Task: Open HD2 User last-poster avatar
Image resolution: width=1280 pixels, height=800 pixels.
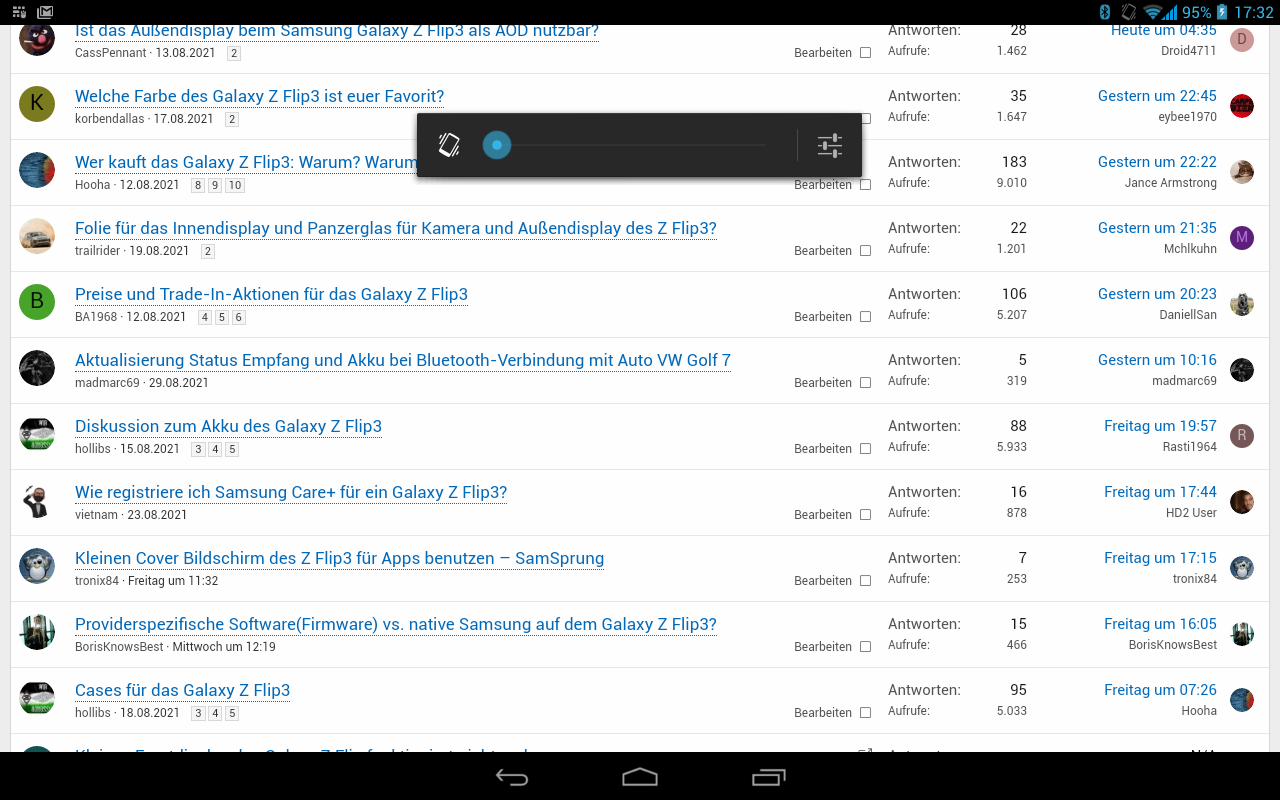Action: pyautogui.click(x=1242, y=502)
